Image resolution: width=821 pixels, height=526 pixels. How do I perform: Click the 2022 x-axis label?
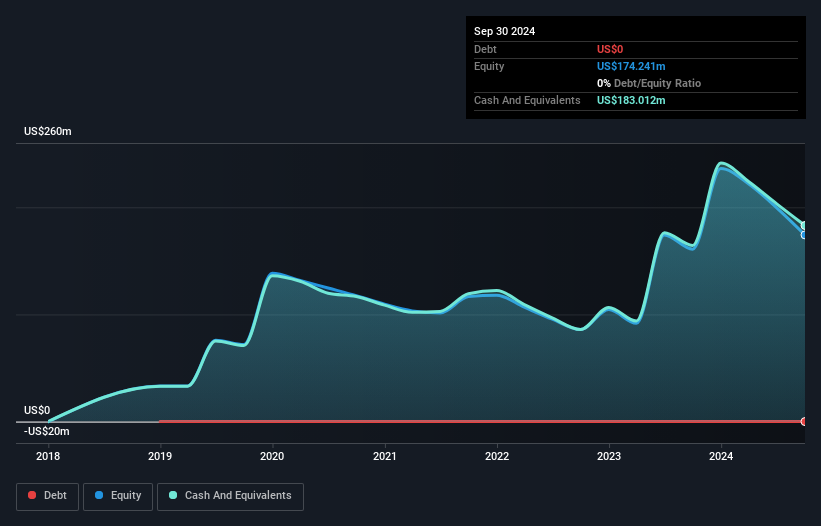click(496, 456)
